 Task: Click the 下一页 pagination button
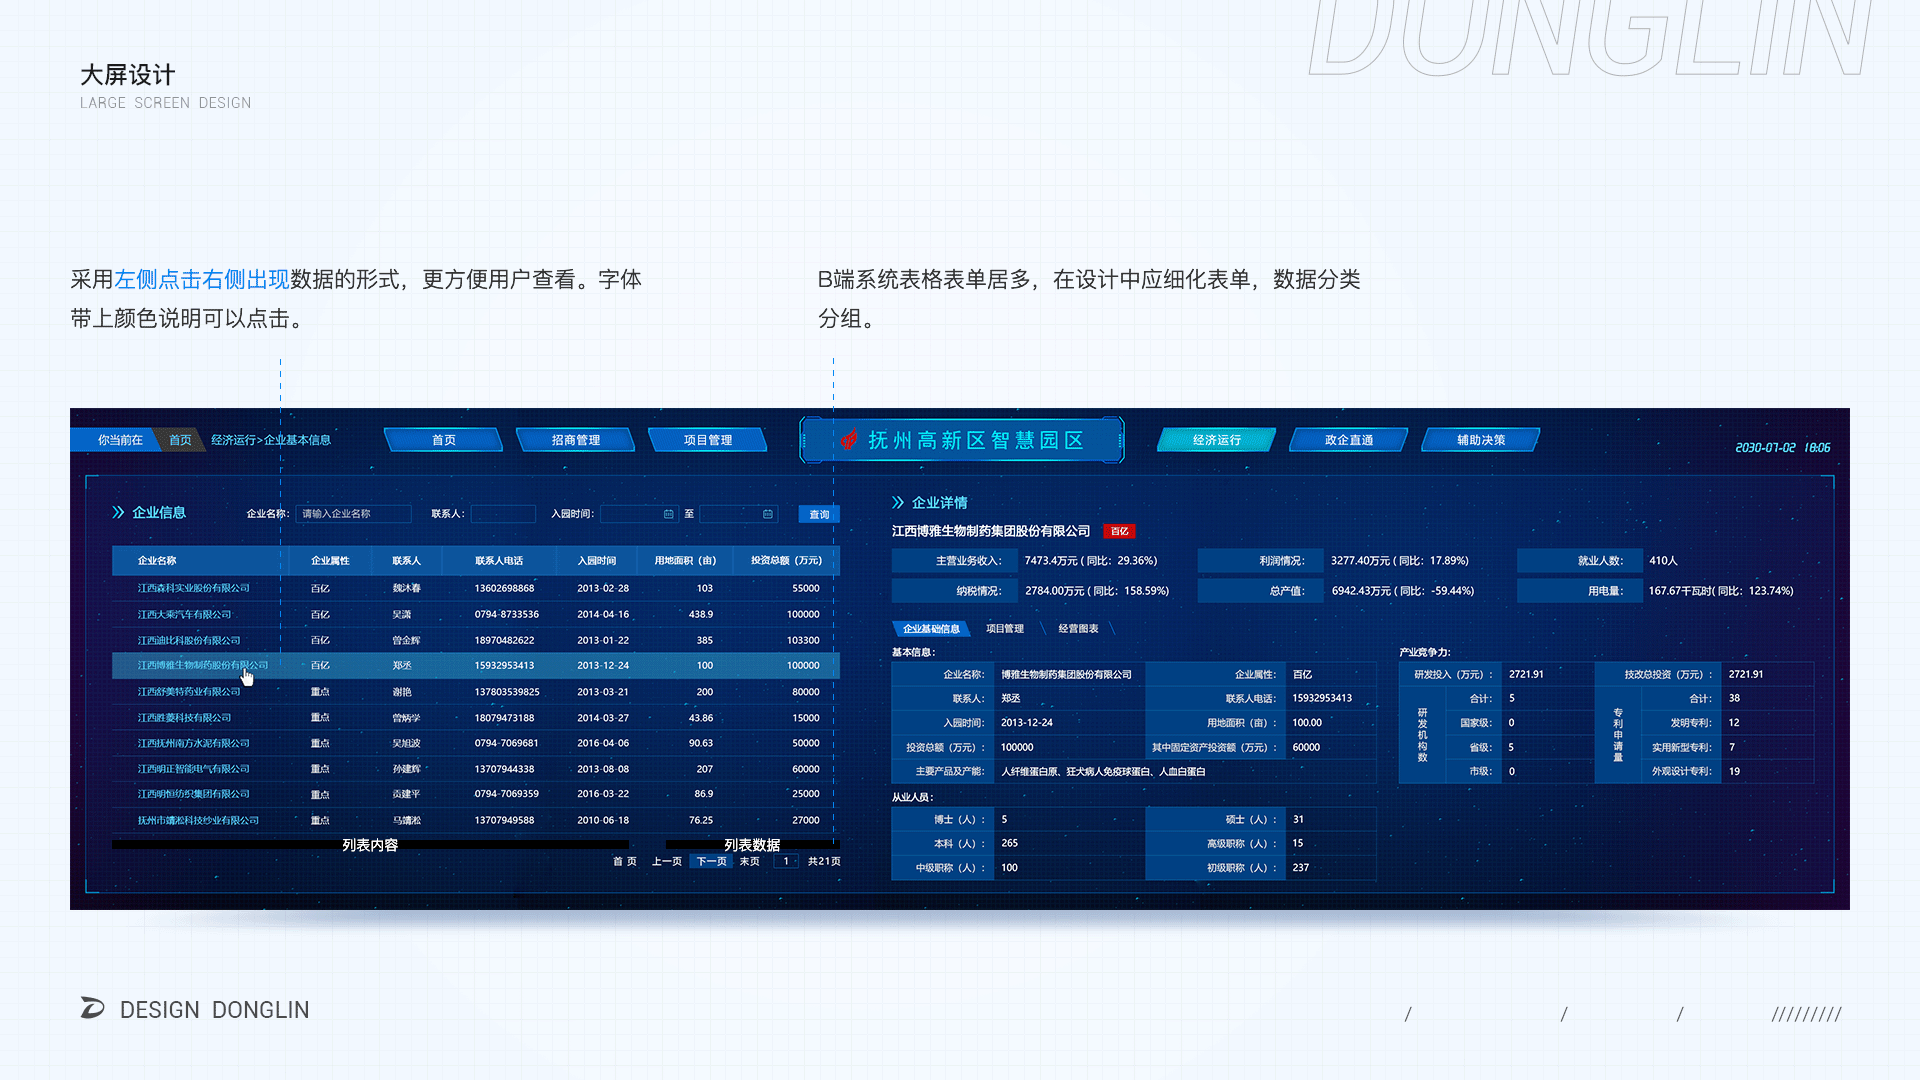(712, 861)
